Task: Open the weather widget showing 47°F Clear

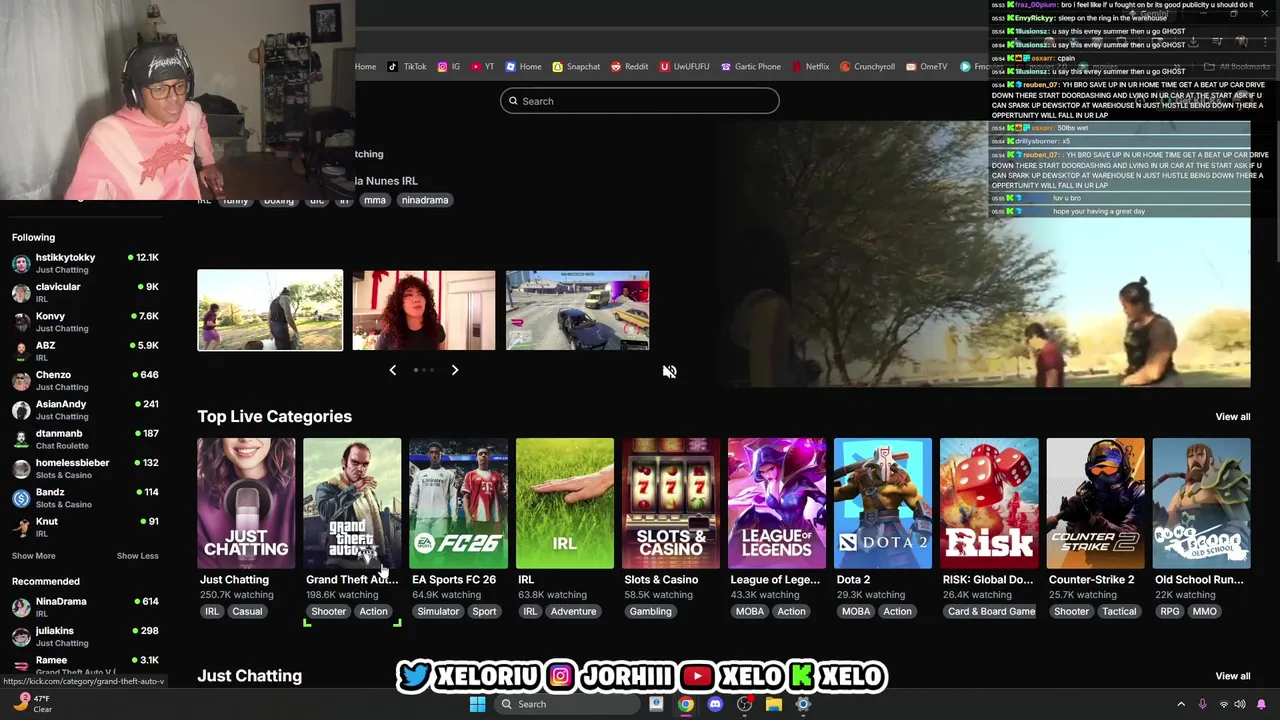Action: tap(32, 703)
